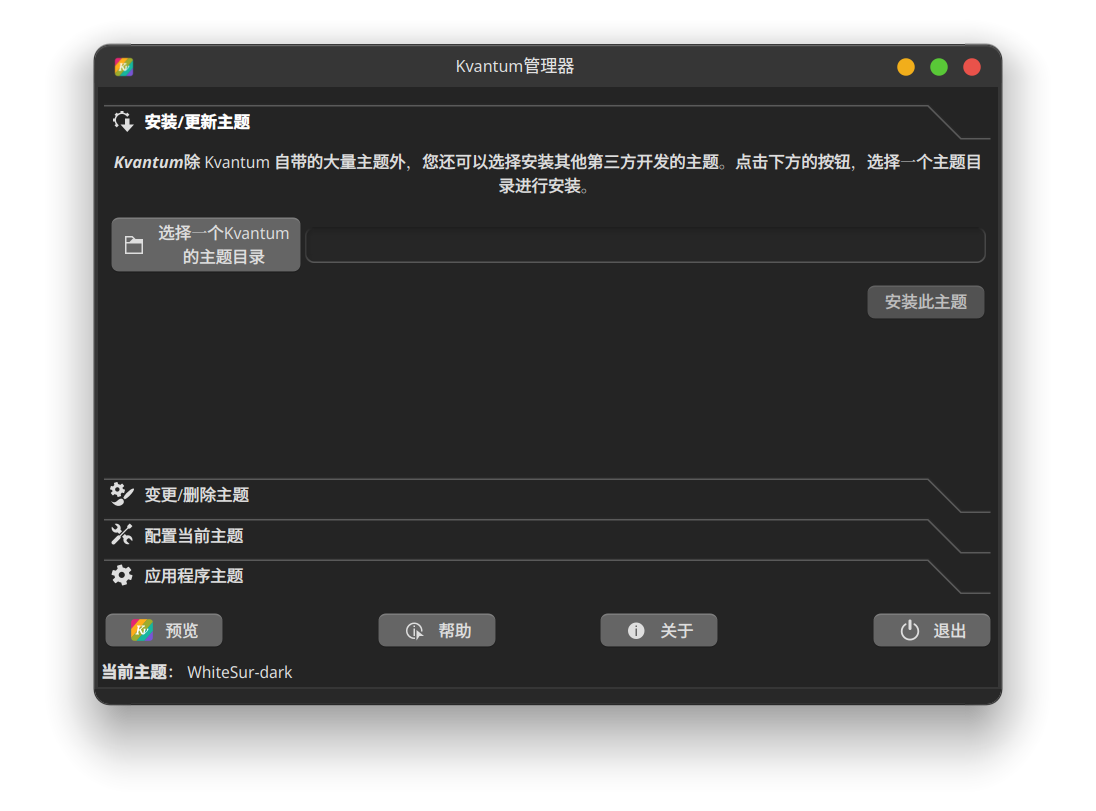Expand the 配置当前主题 section
Image resolution: width=1096 pixels, height=811 pixels.
(x=194, y=536)
